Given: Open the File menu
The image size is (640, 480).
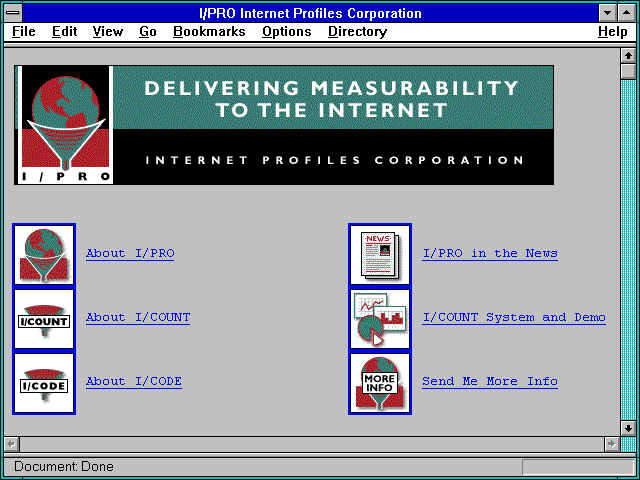Looking at the screenshot, I should (x=24, y=32).
